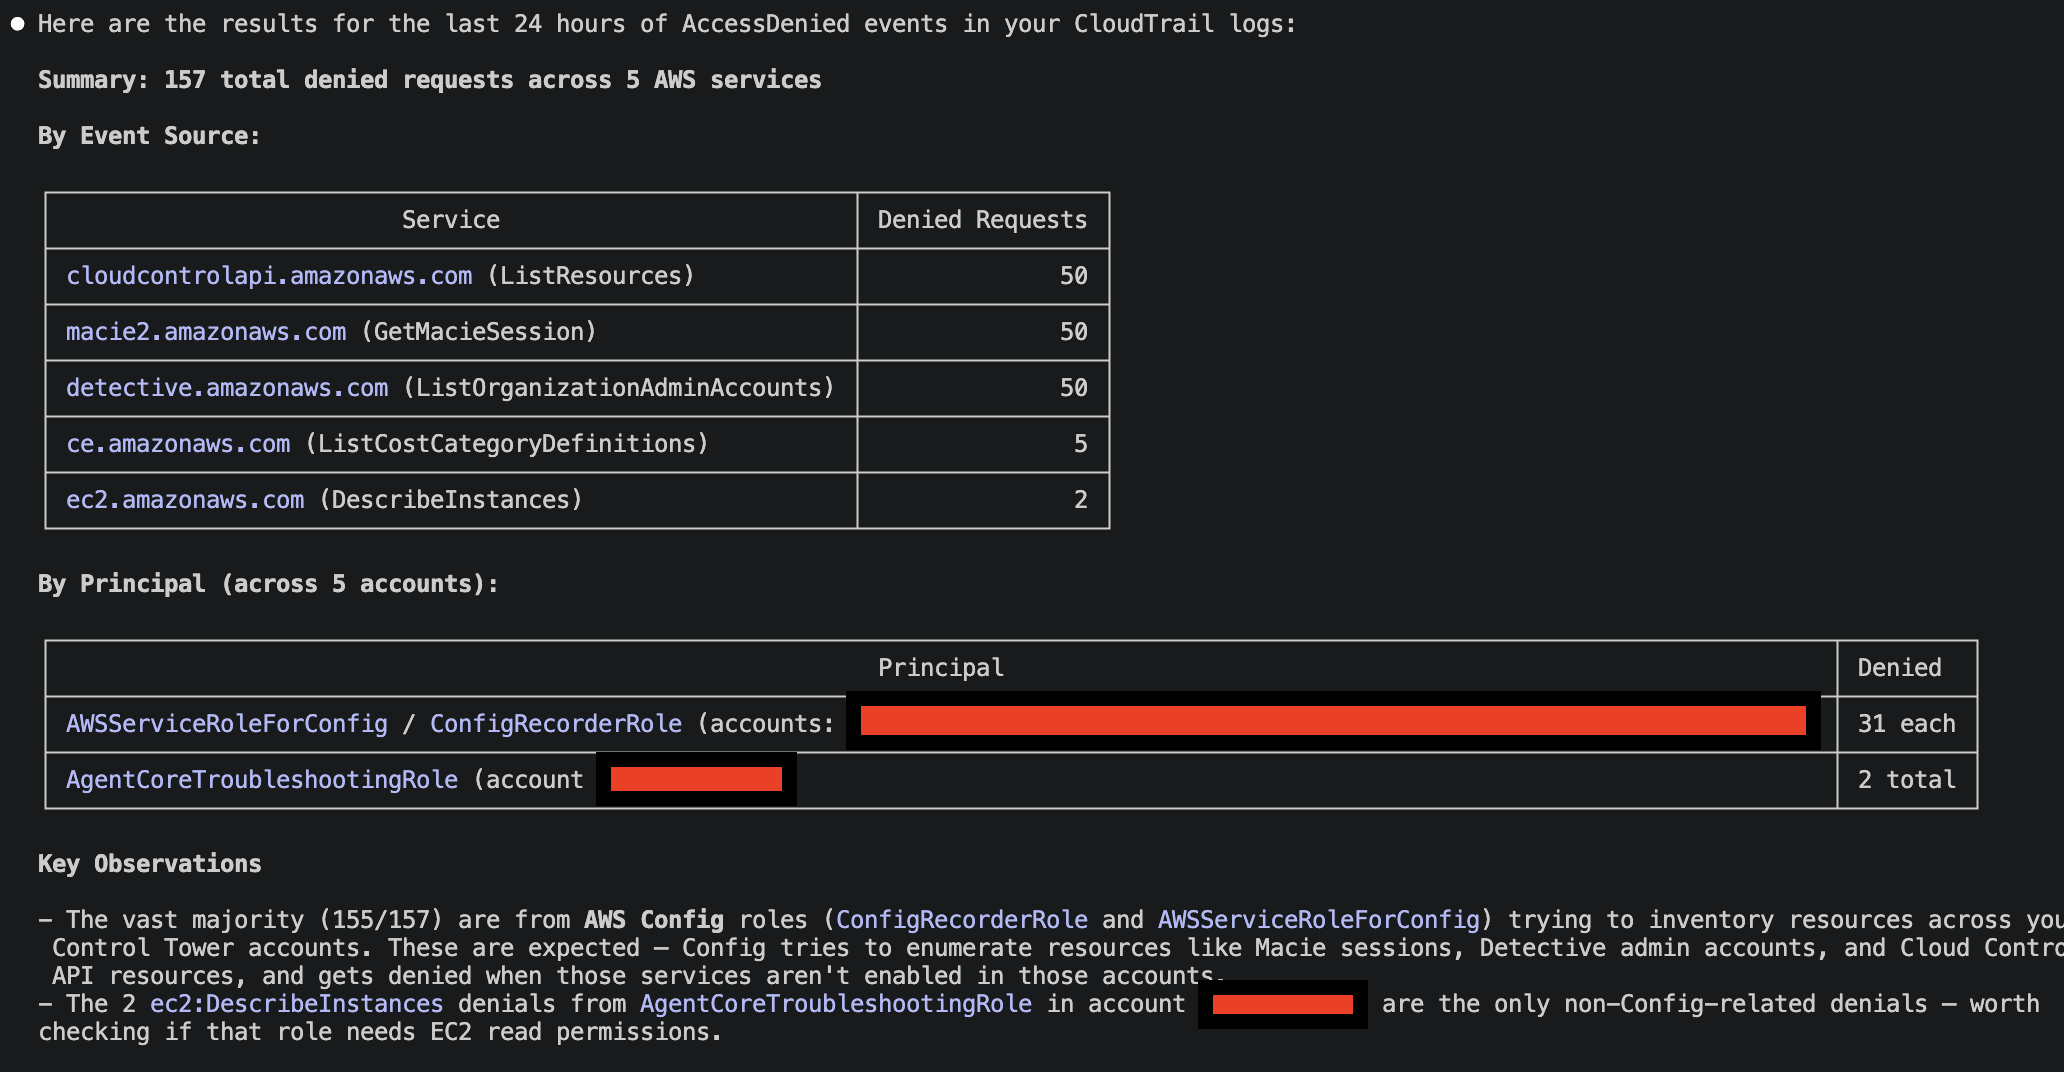The width and height of the screenshot is (2064, 1072).
Task: Click the redacted accounts block beside ConfigRecorderRole
Action: (1330, 719)
